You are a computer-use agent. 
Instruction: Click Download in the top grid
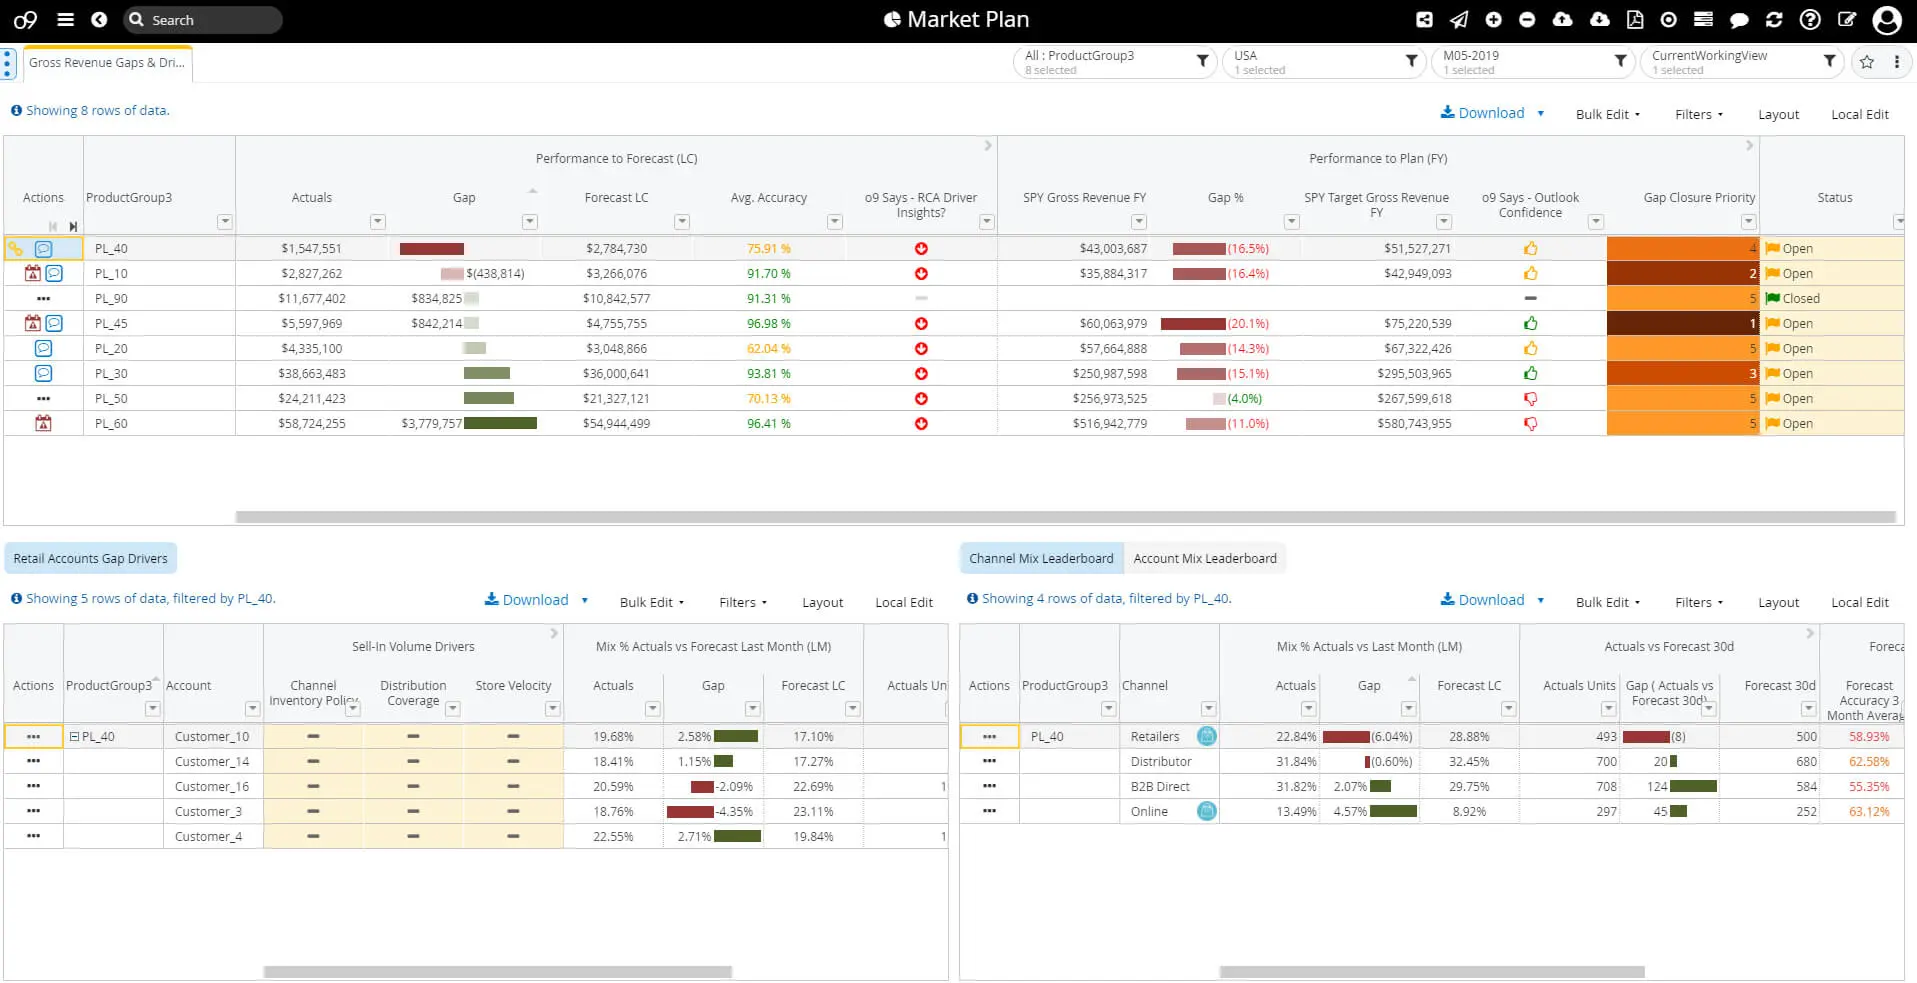(x=1482, y=113)
